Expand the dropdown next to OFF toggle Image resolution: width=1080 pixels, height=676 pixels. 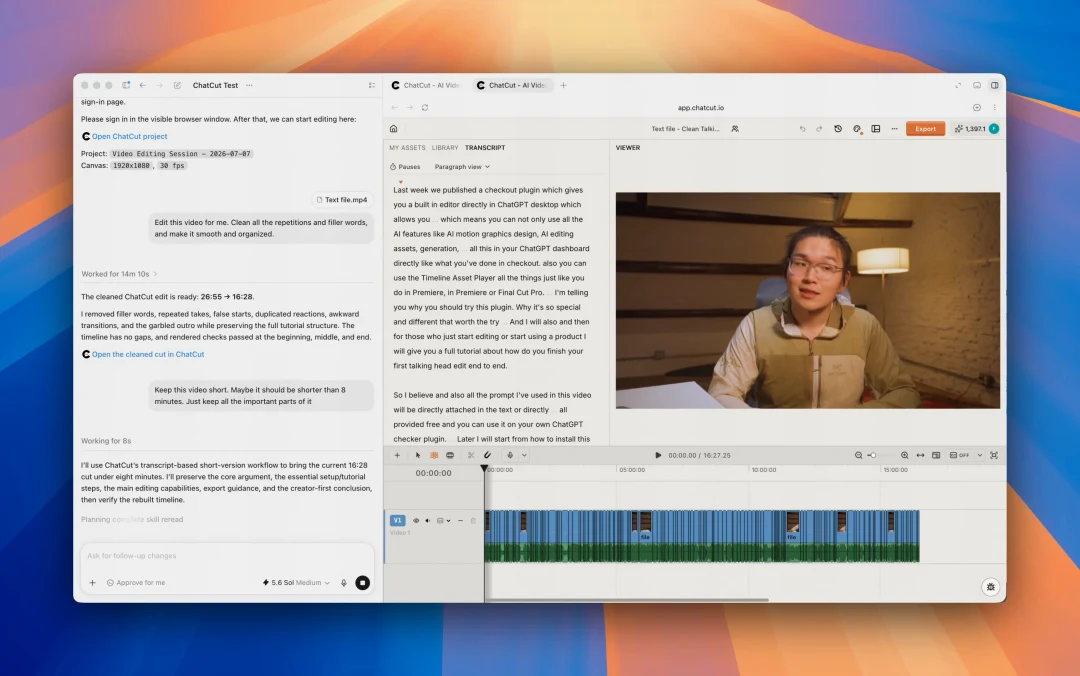979,455
